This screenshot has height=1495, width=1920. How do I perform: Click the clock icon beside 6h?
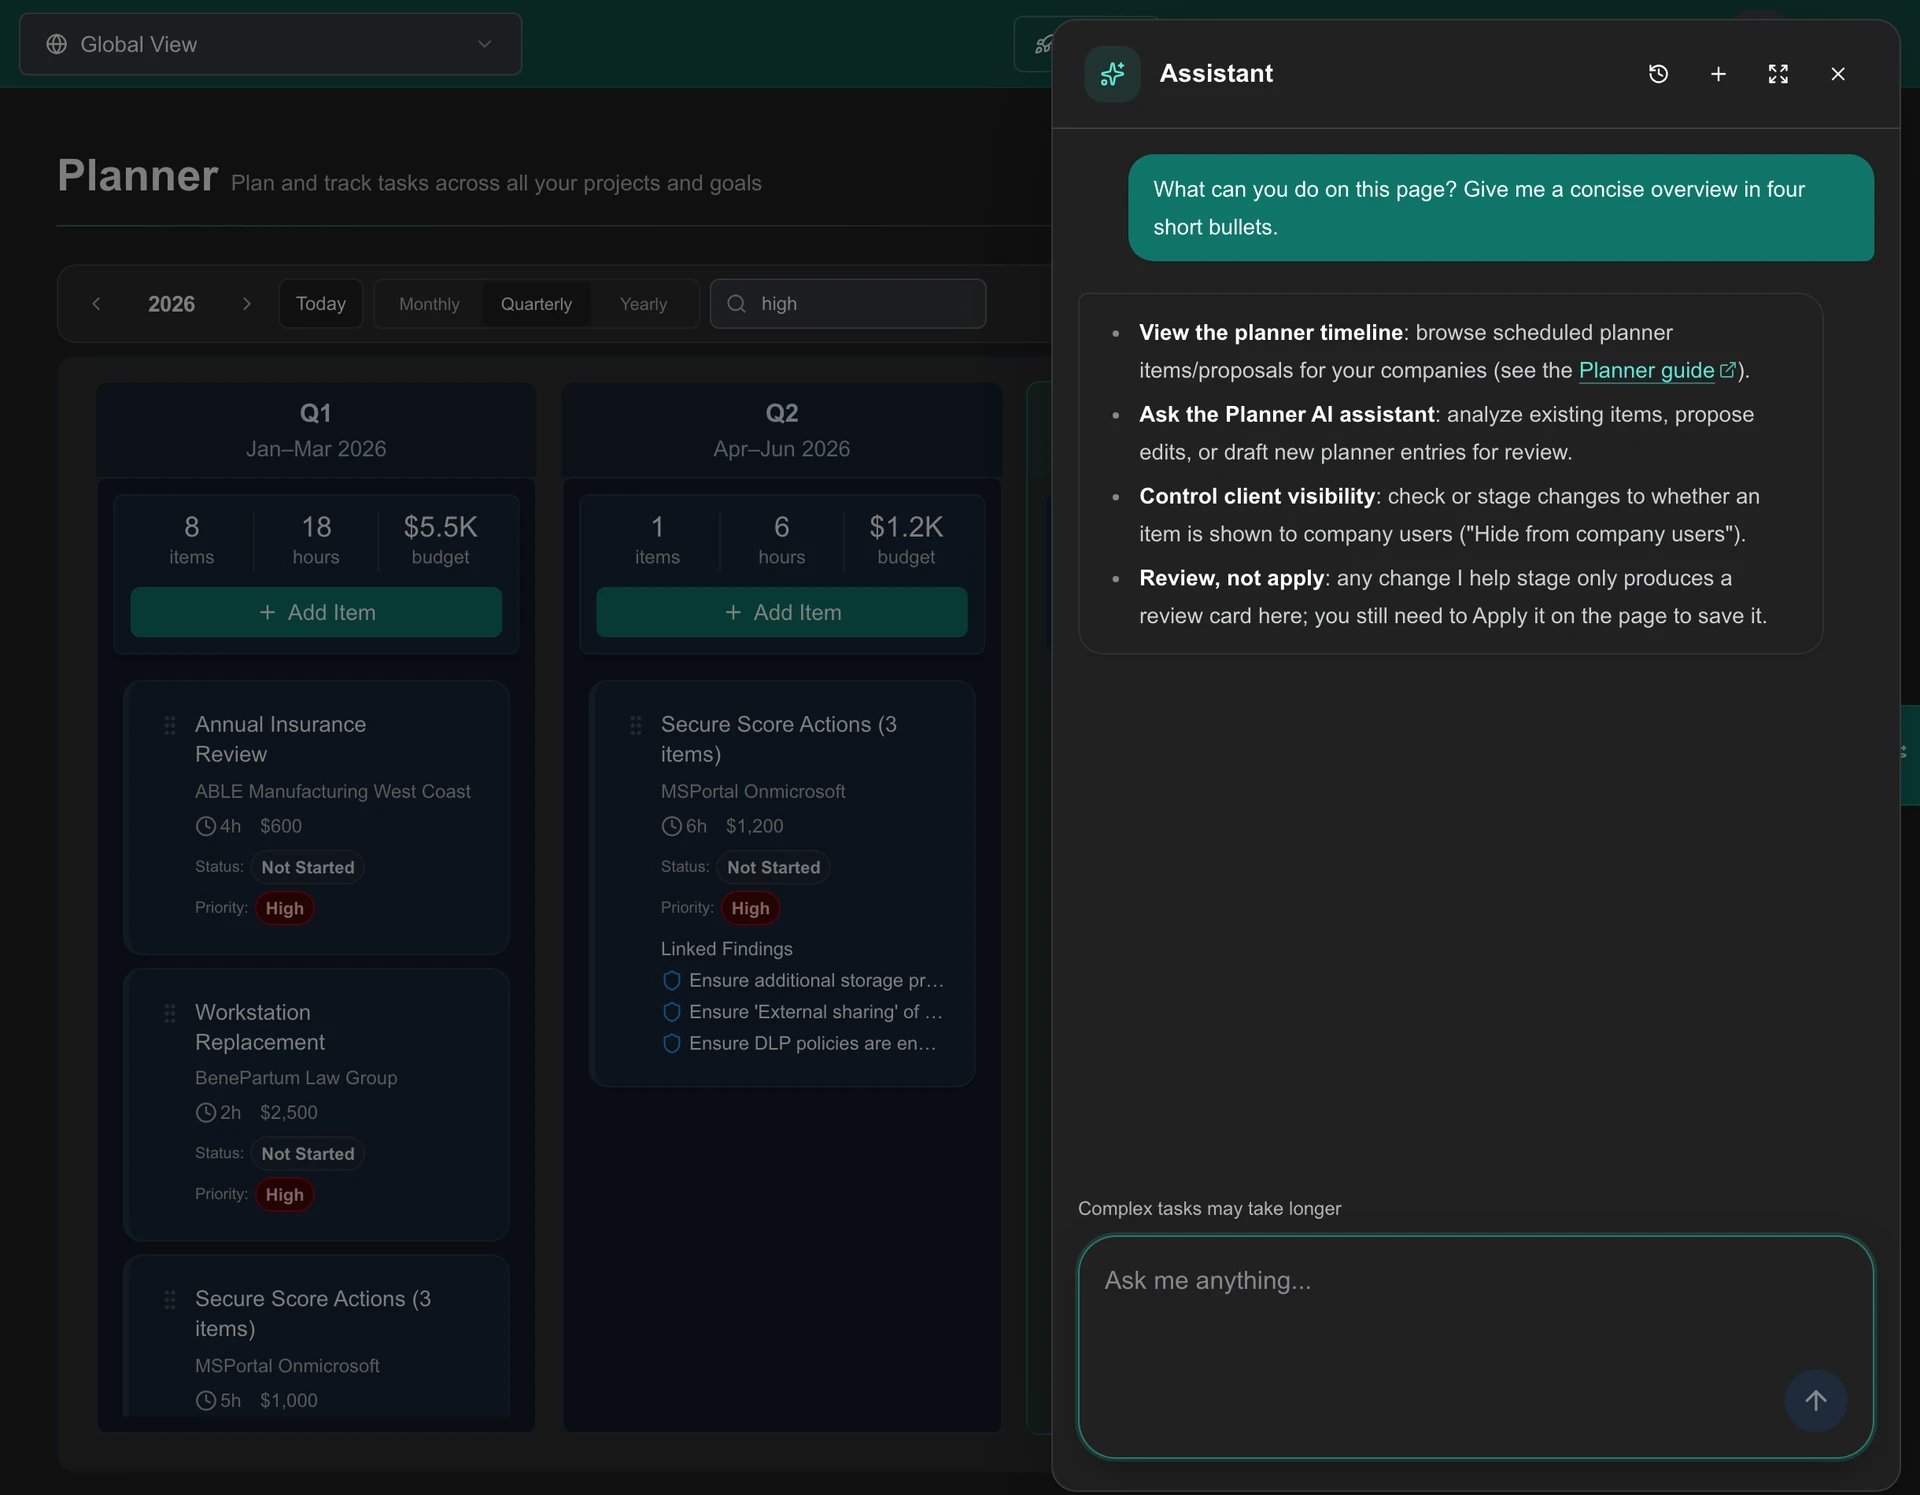click(671, 826)
